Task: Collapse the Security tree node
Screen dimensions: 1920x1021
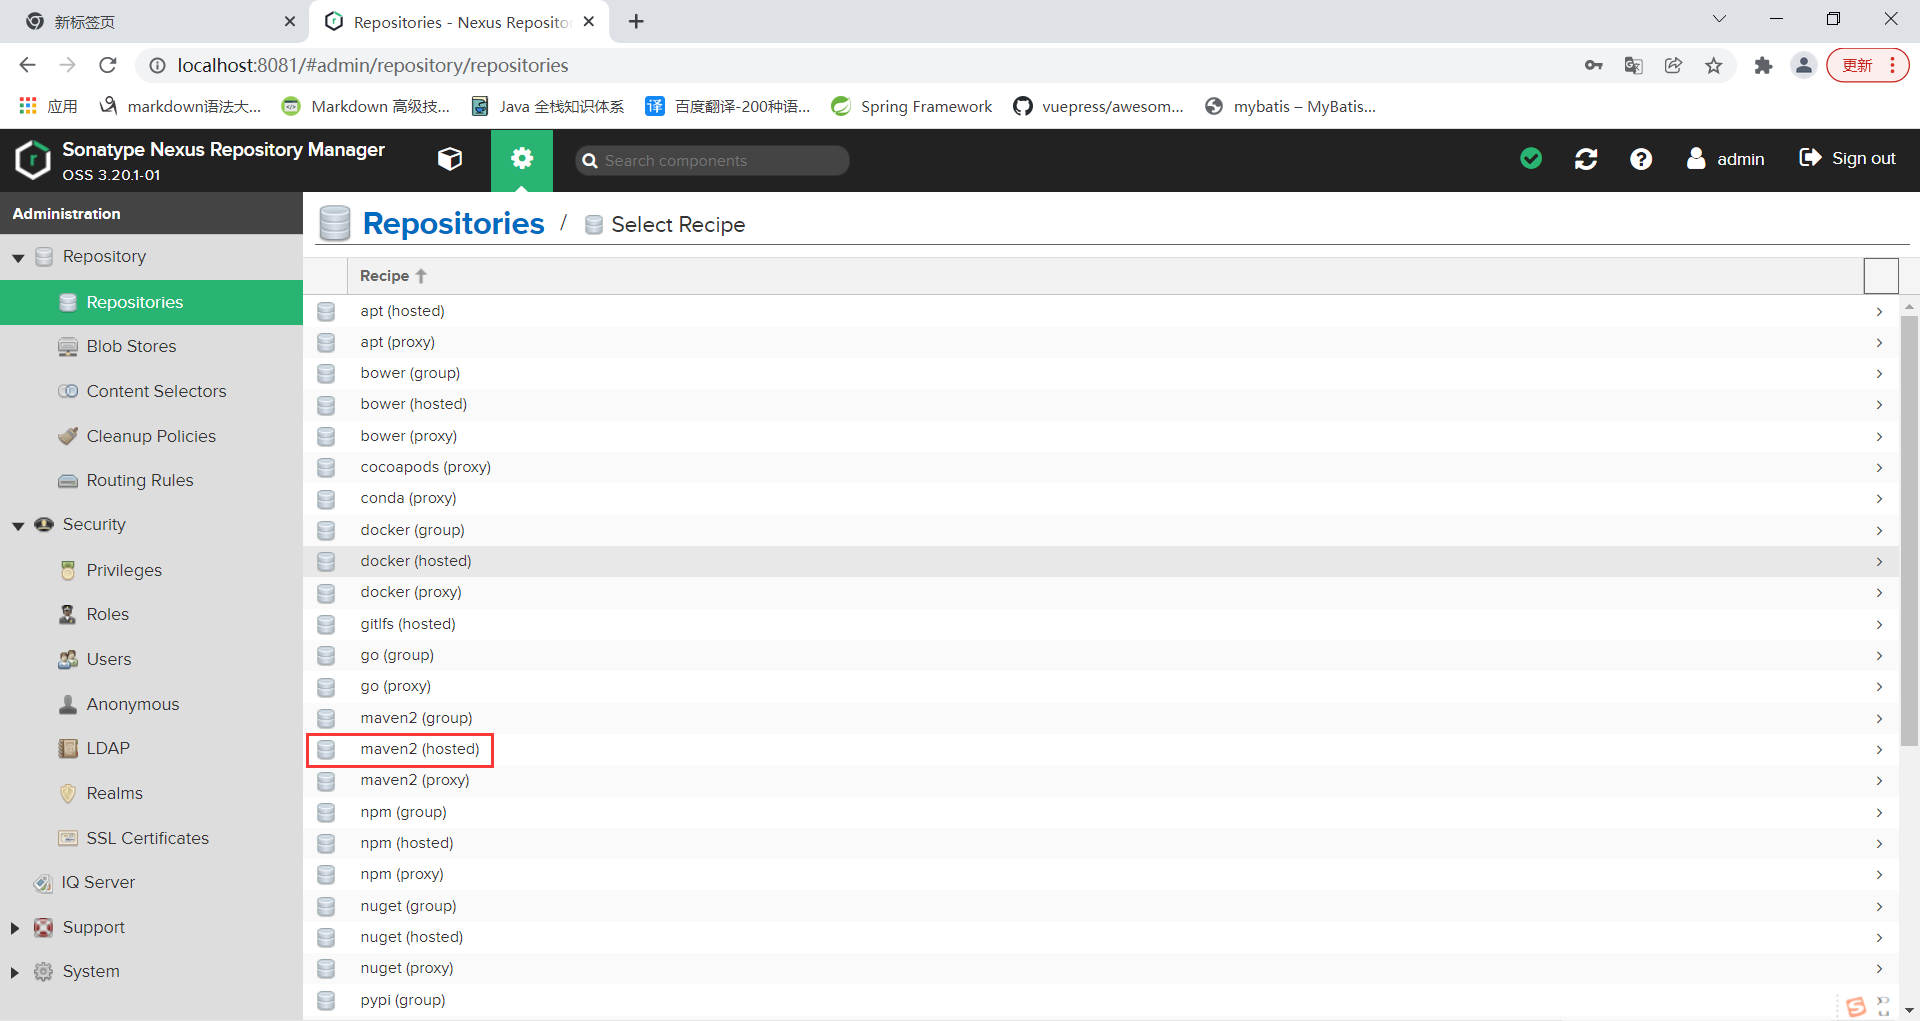Action: pos(18,526)
